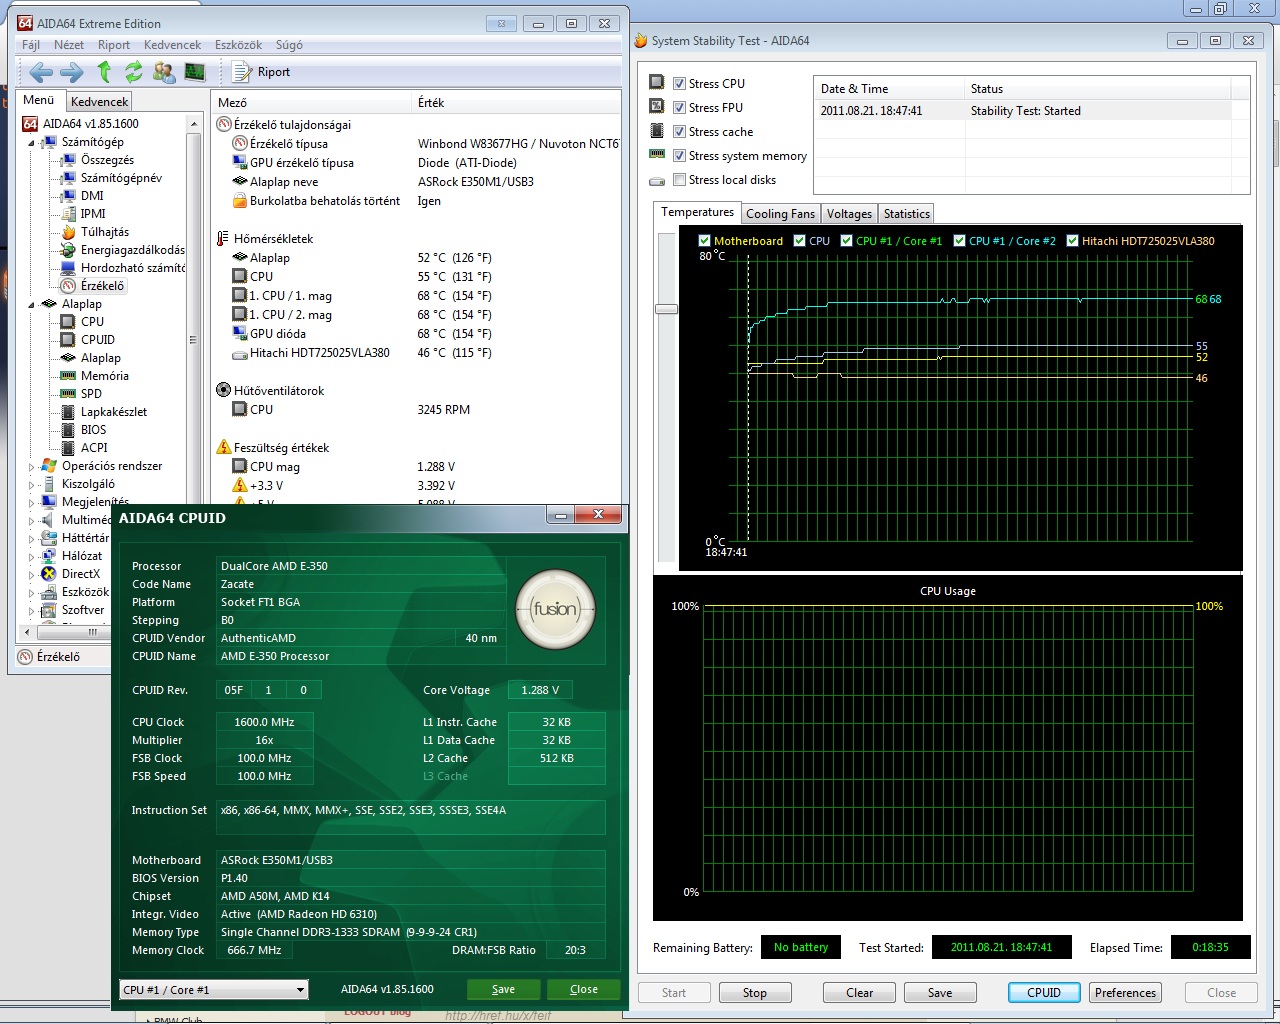The width and height of the screenshot is (1280, 1024).
Task: Open Összegzés item under Számítógép
Action: tap(107, 160)
